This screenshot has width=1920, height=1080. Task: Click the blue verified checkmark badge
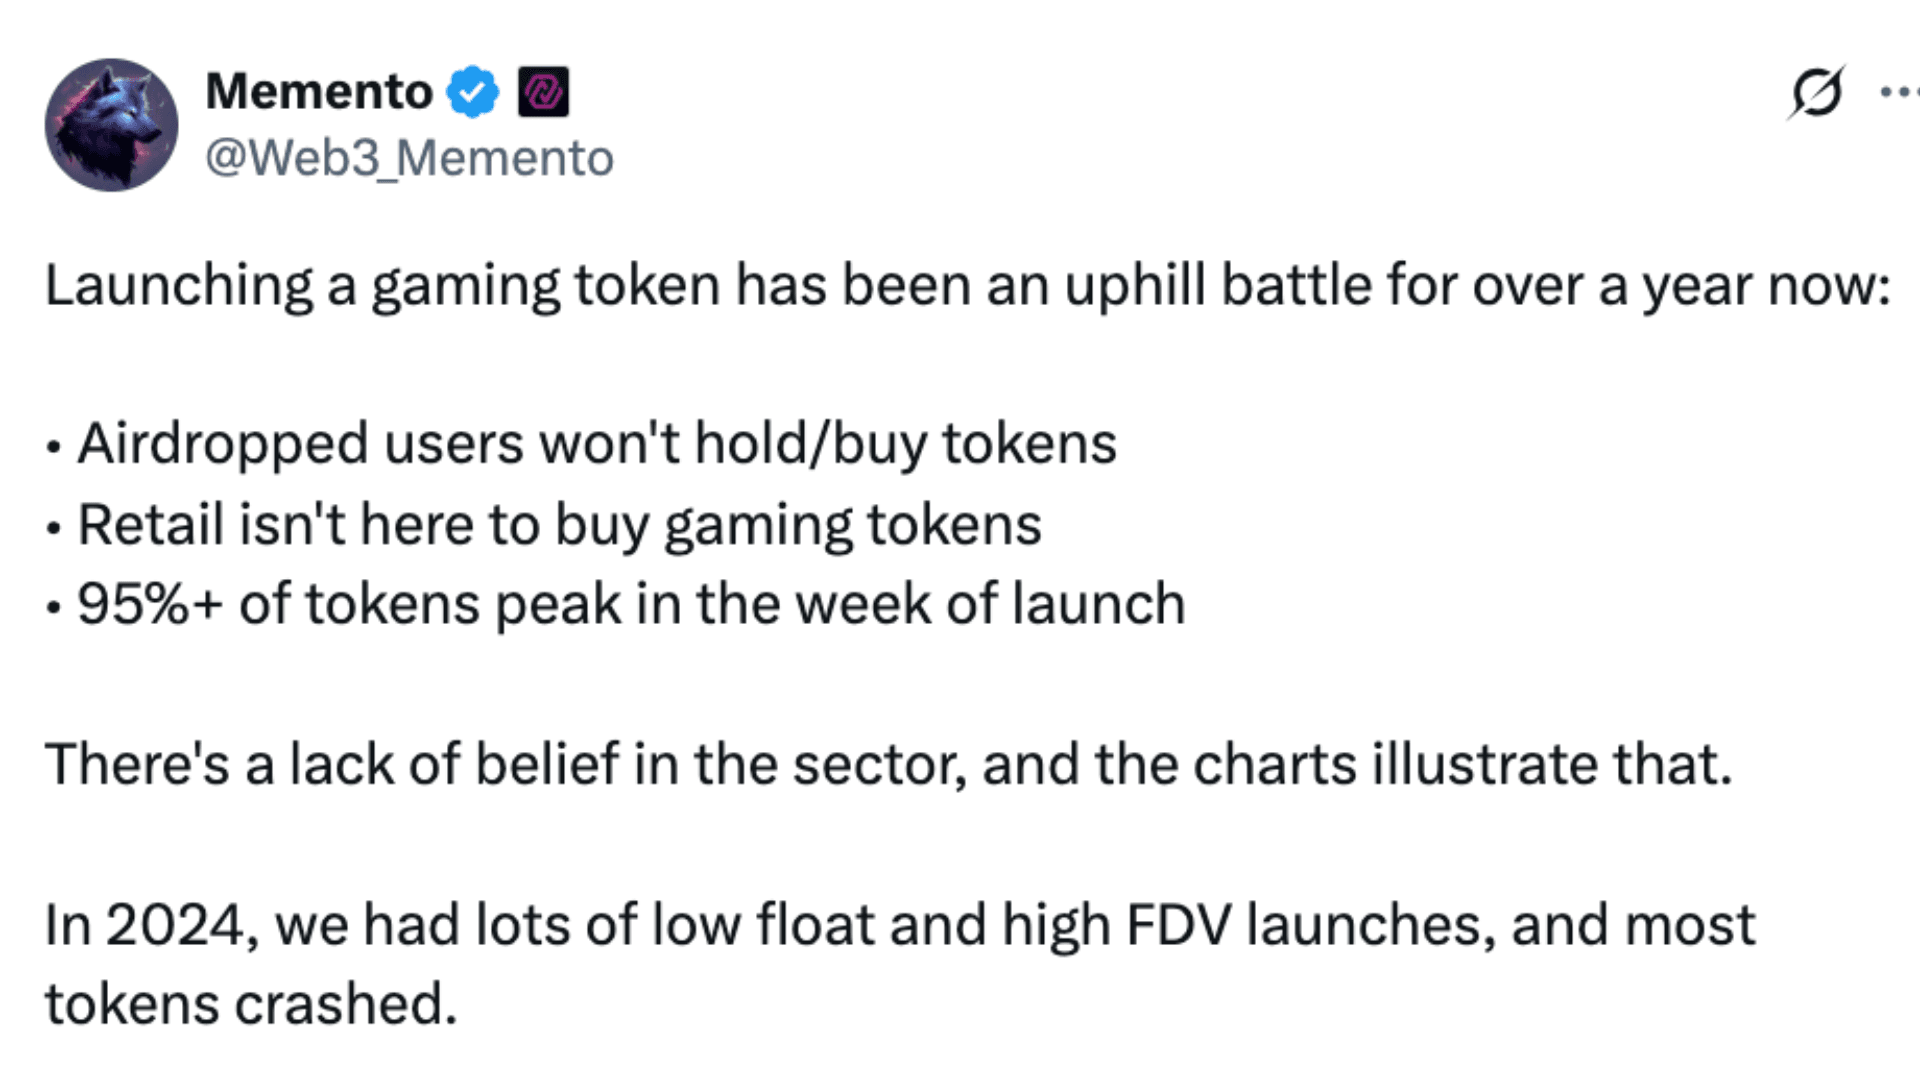pos(472,93)
